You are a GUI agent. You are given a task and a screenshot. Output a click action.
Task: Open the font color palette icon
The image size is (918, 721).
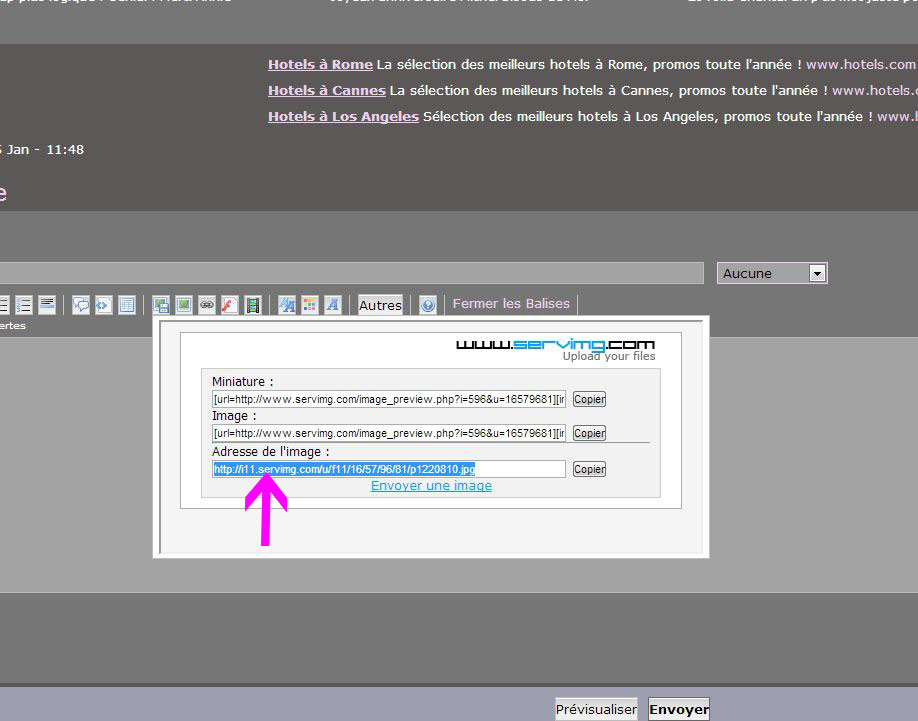pyautogui.click(x=310, y=305)
